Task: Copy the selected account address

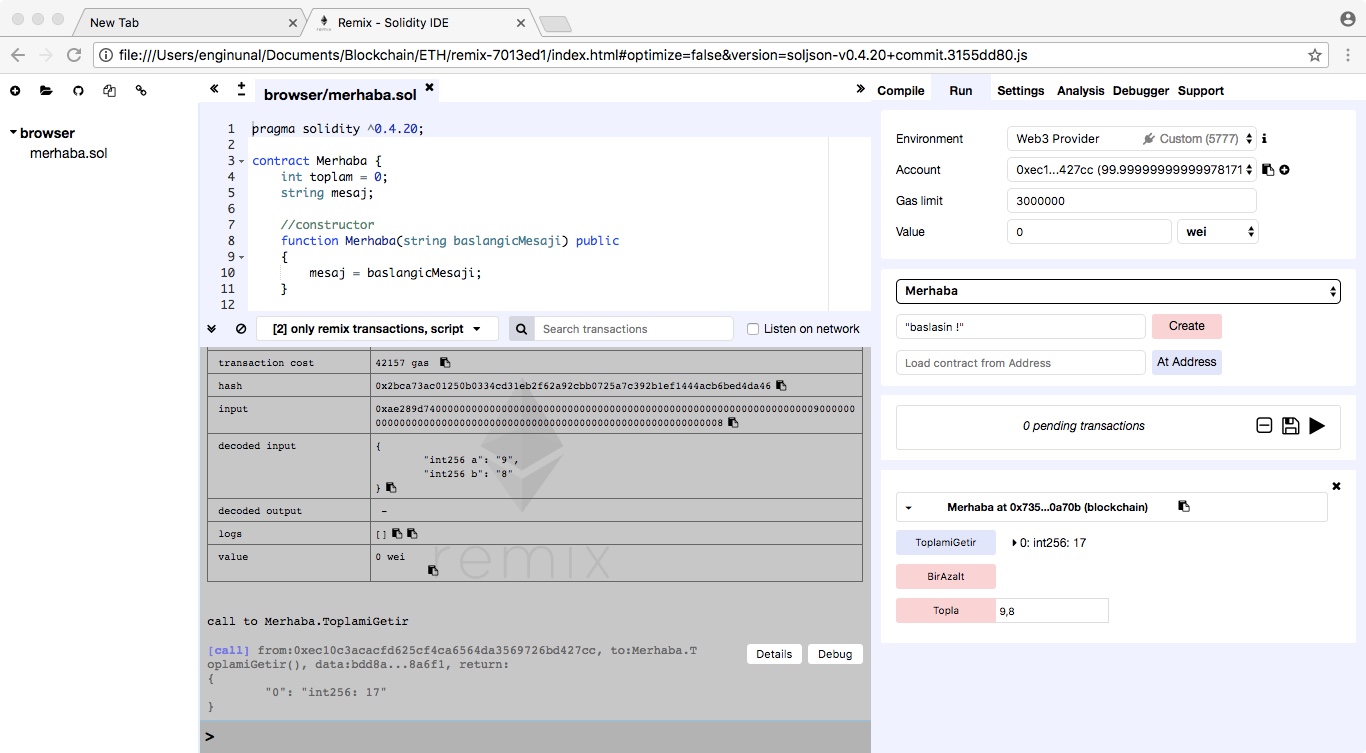Action: pos(1268,170)
